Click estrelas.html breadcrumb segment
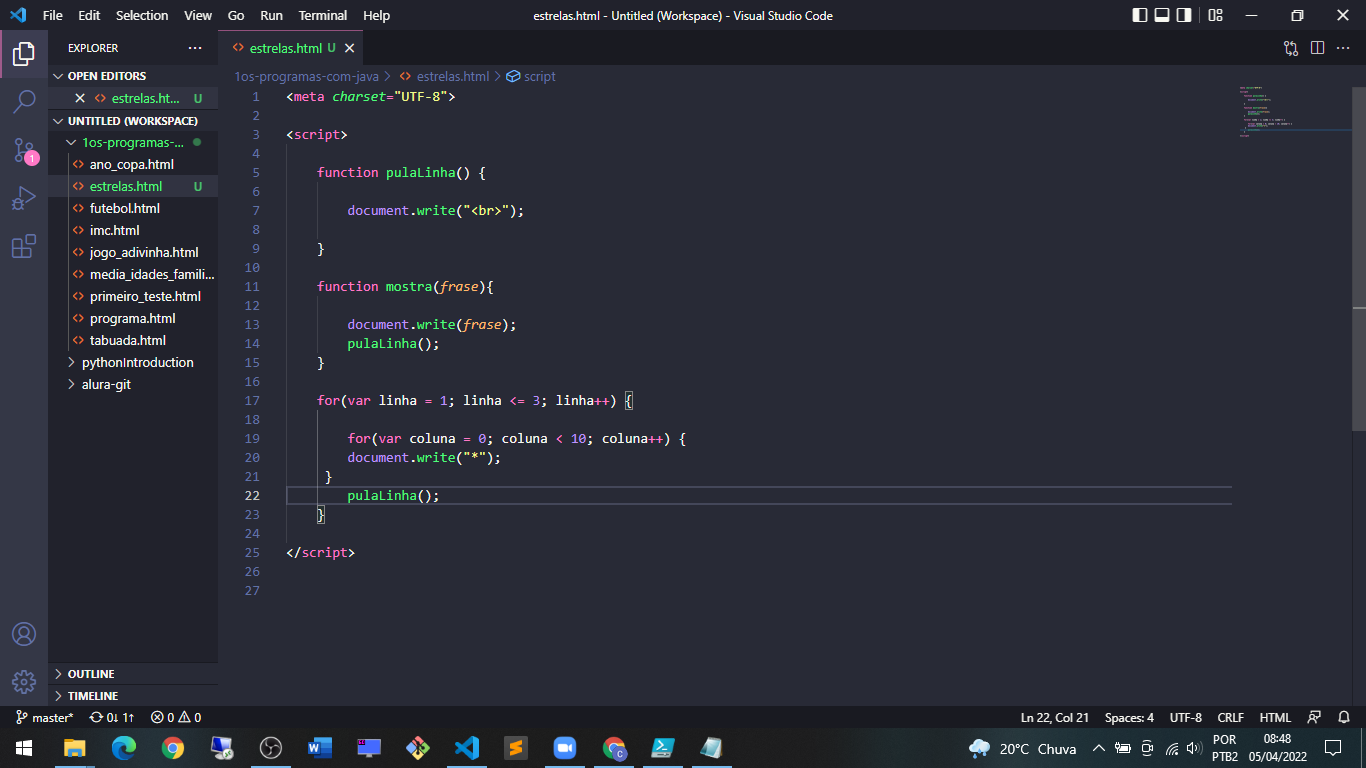This screenshot has height=768, width=1366. [x=444, y=76]
